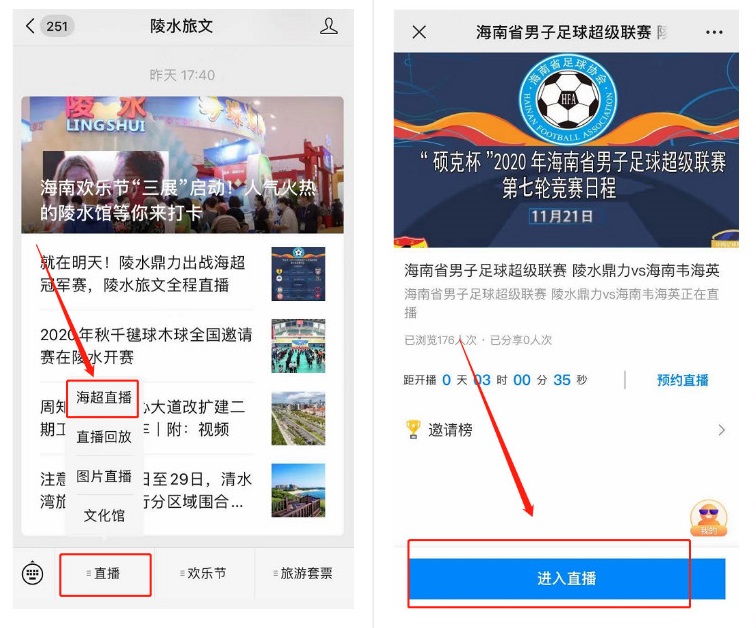Click the 进入直播 blue button

[567, 578]
